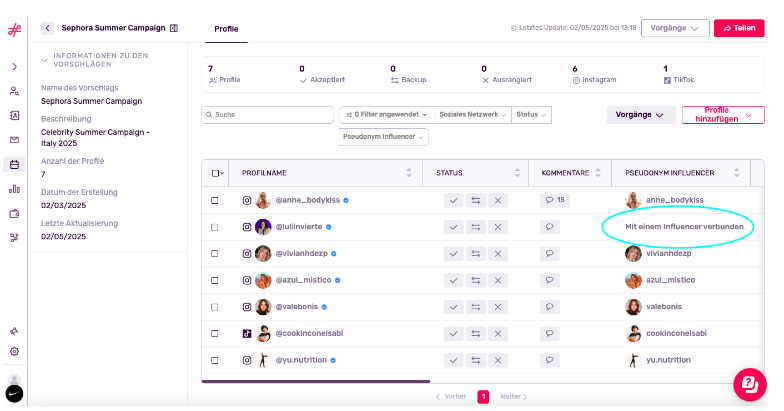The width and height of the screenshot is (784, 411).
Task: Click the 1 TikTok stat
Action: (x=678, y=74)
